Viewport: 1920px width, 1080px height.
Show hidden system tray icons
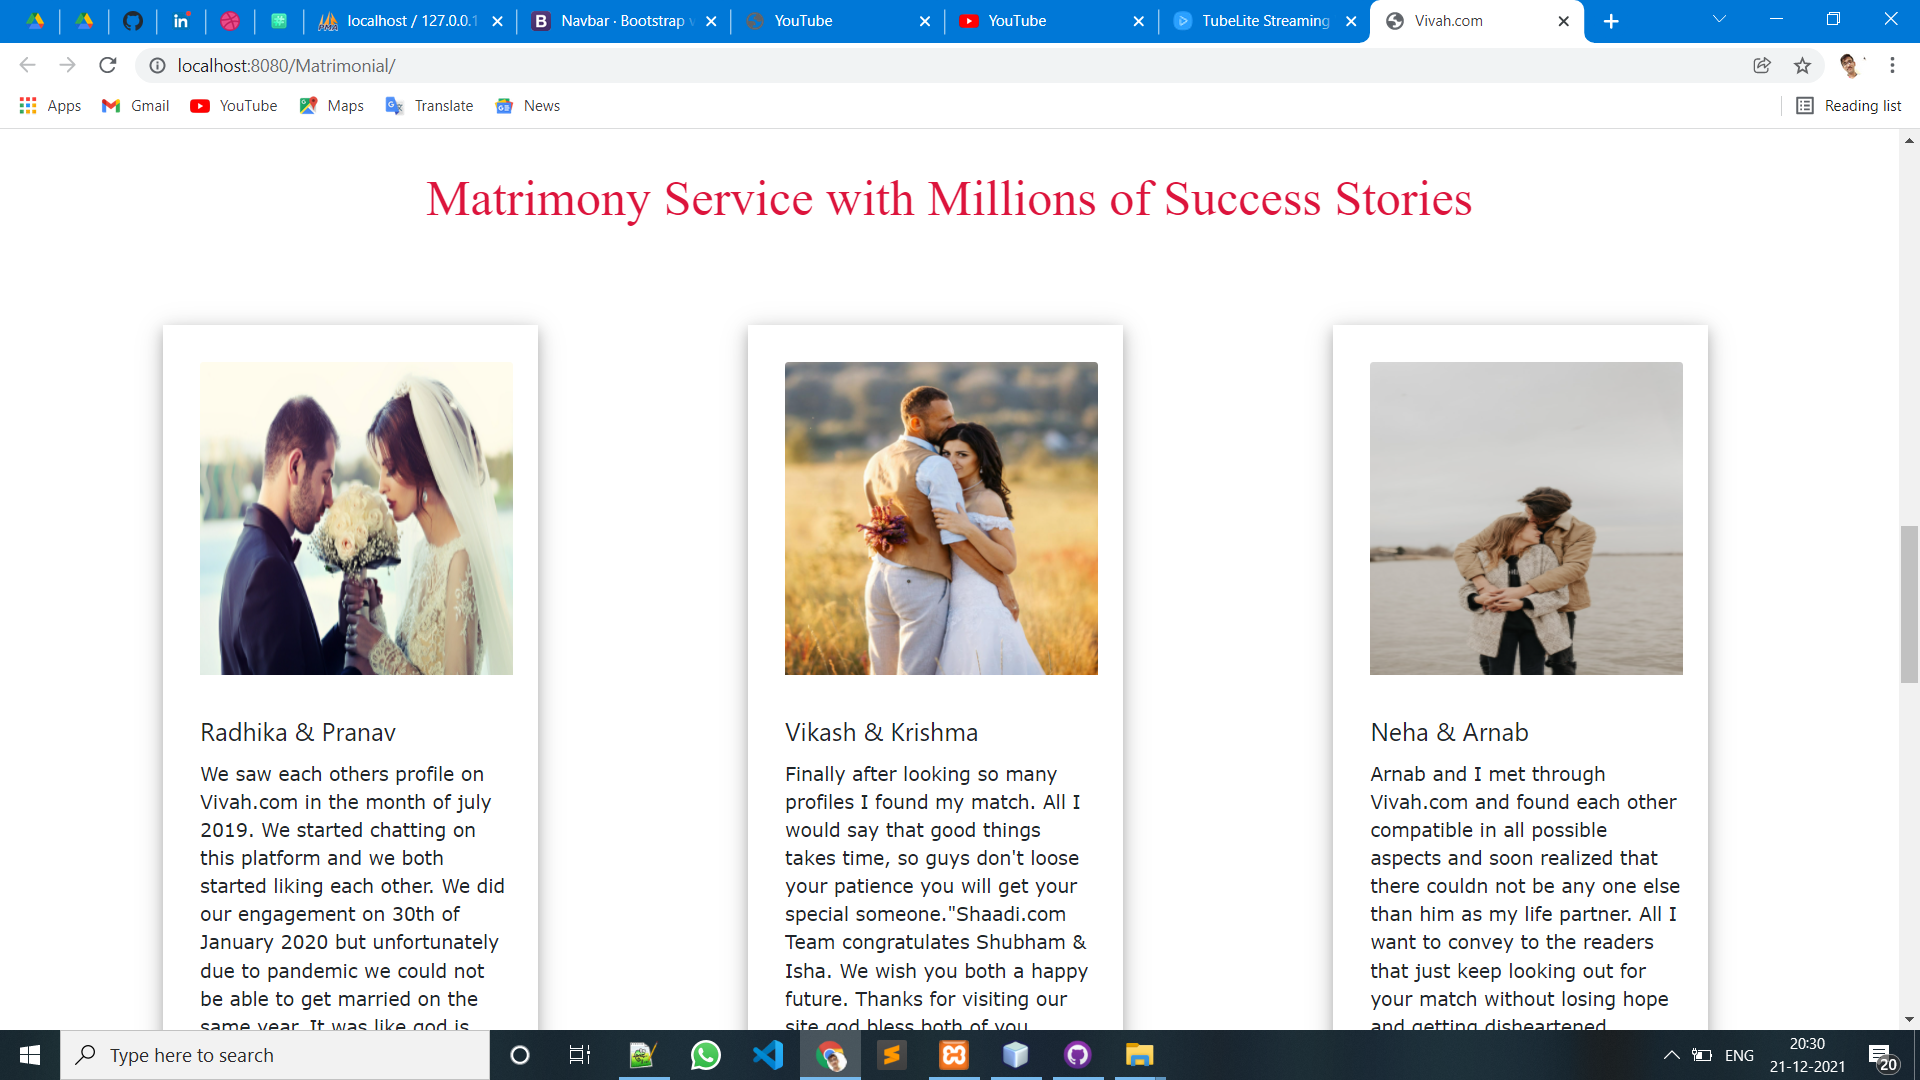tap(1671, 1055)
